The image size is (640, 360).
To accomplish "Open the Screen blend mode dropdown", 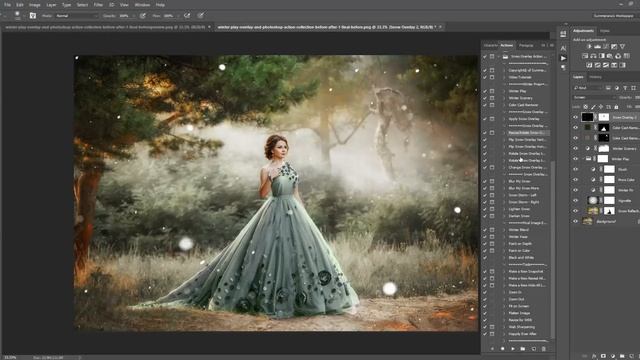I will (x=594, y=98).
